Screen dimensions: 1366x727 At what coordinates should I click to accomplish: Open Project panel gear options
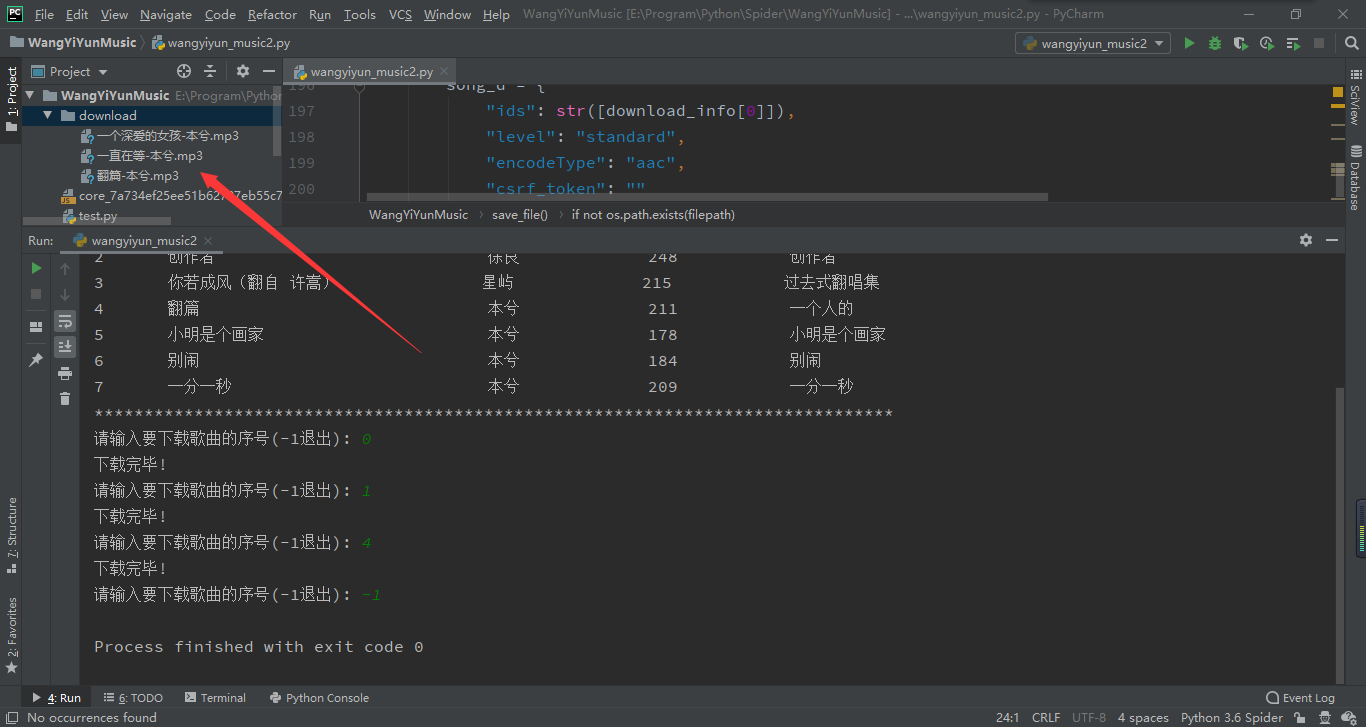point(243,71)
